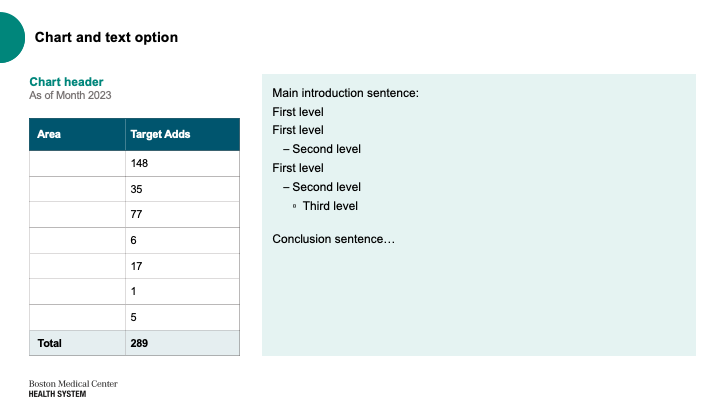Select the table cell containing 148

coord(182,163)
